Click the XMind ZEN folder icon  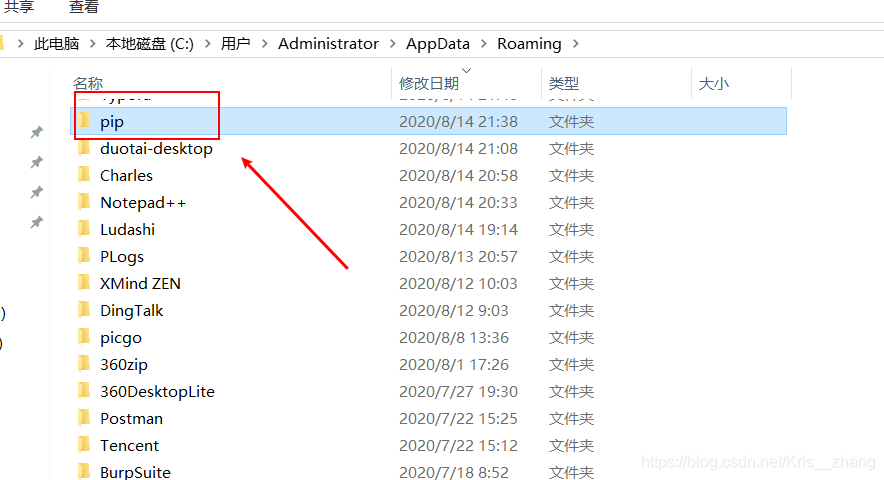pyautogui.click(x=85, y=283)
